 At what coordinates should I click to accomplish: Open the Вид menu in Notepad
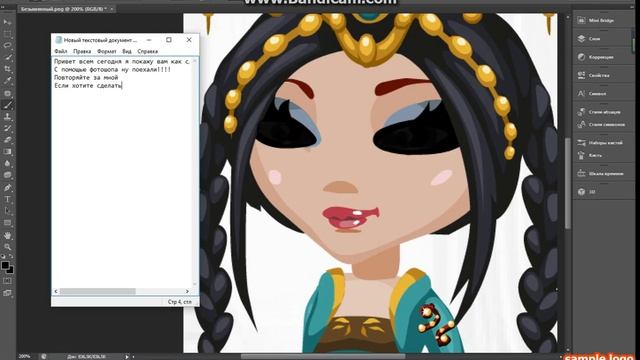pyautogui.click(x=127, y=51)
